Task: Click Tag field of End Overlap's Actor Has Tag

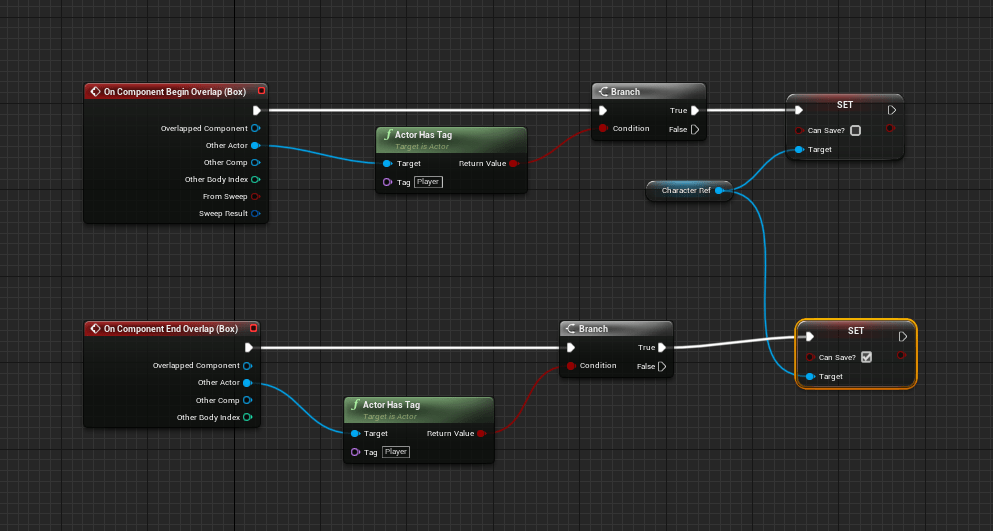Action: [x=396, y=452]
